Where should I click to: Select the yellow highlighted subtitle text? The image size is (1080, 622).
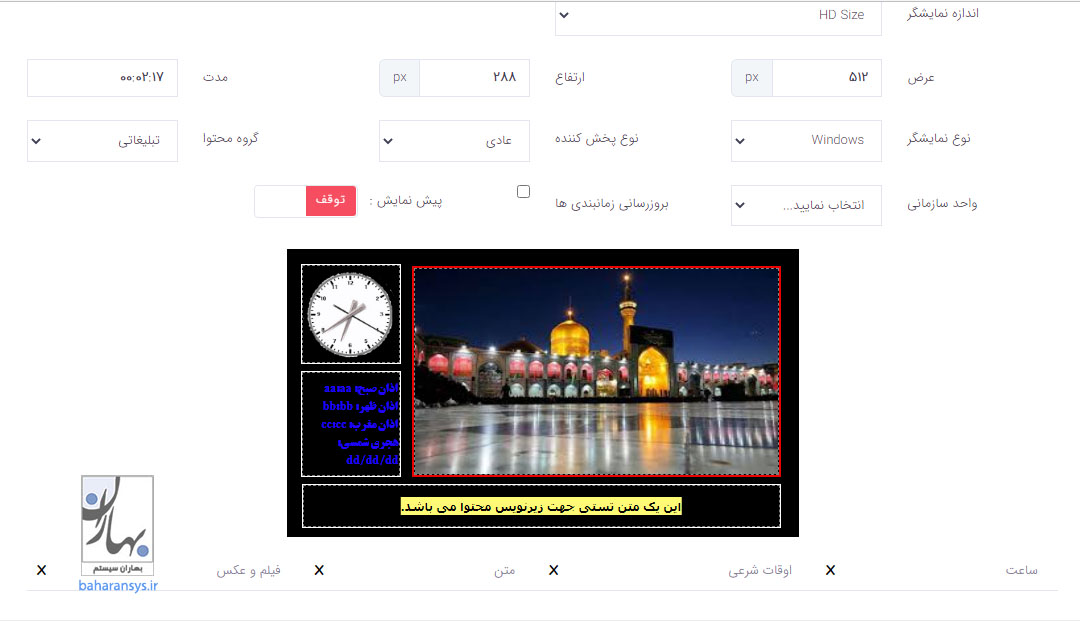coord(541,507)
